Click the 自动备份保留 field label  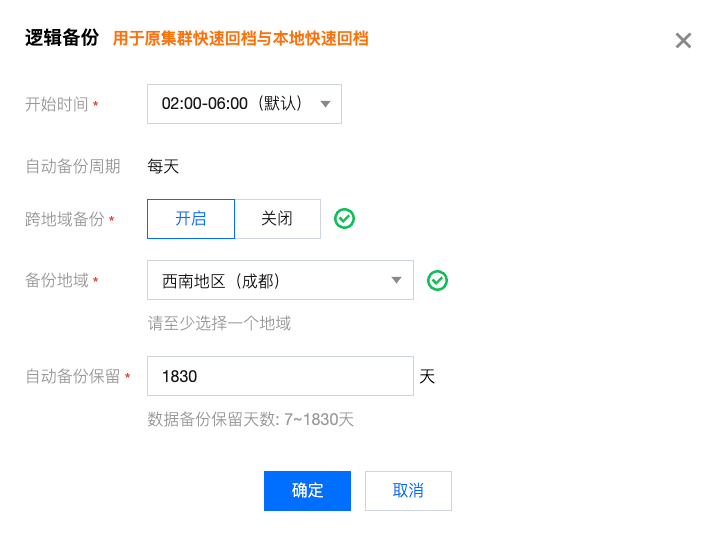pos(72,377)
